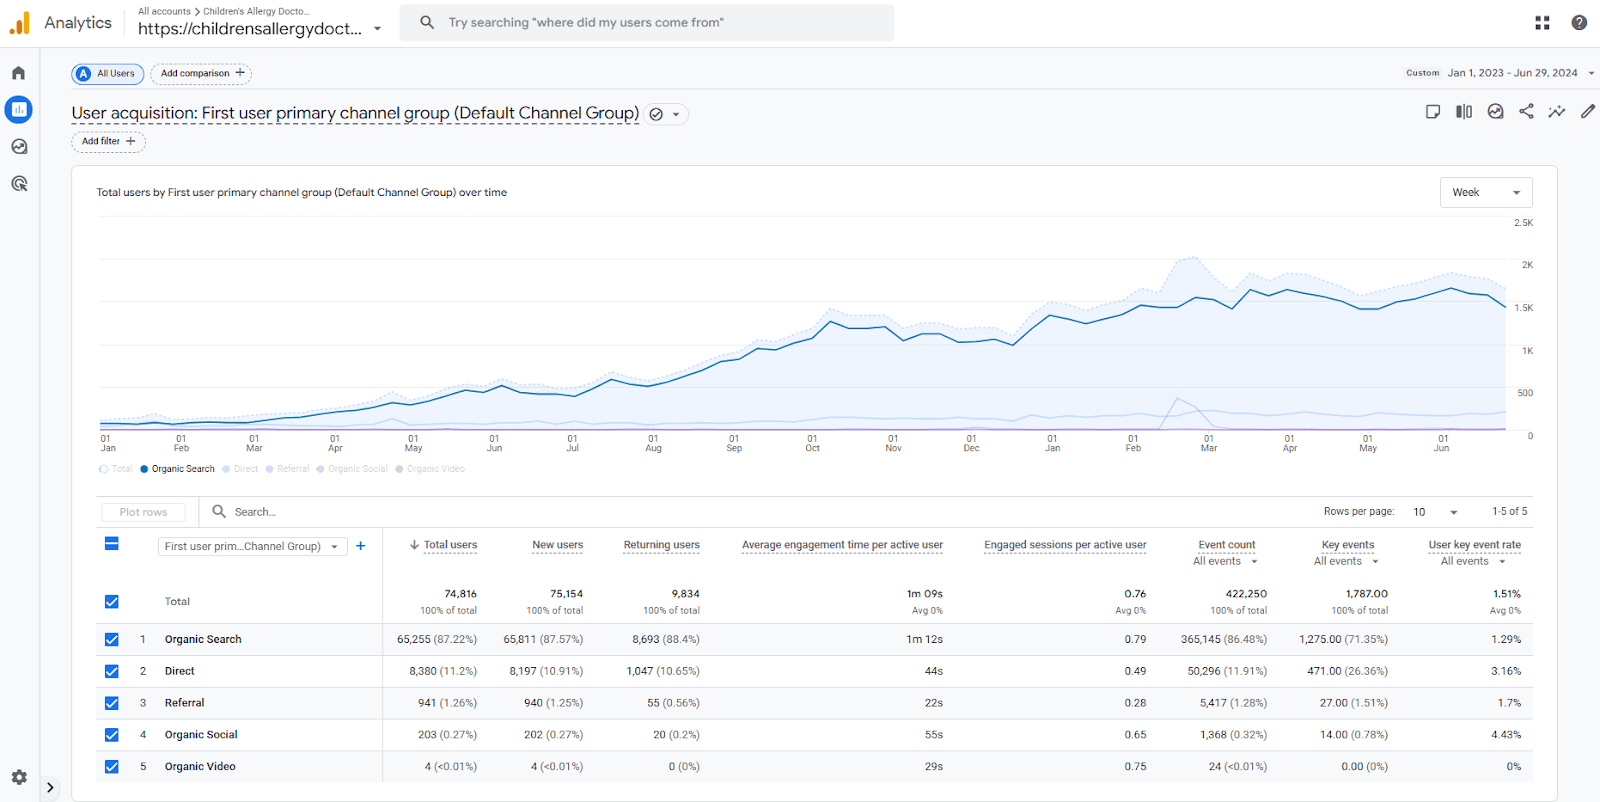The height and width of the screenshot is (802, 1600).
Task: Open the Advertising section icon
Action: click(19, 184)
